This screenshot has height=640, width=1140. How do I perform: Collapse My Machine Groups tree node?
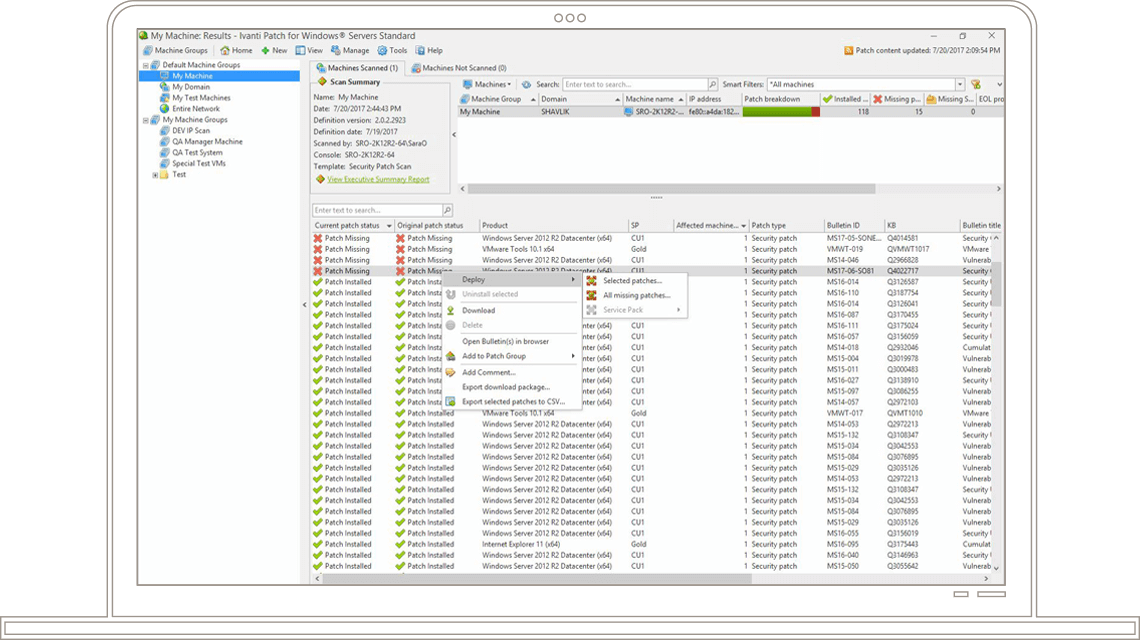(x=145, y=120)
